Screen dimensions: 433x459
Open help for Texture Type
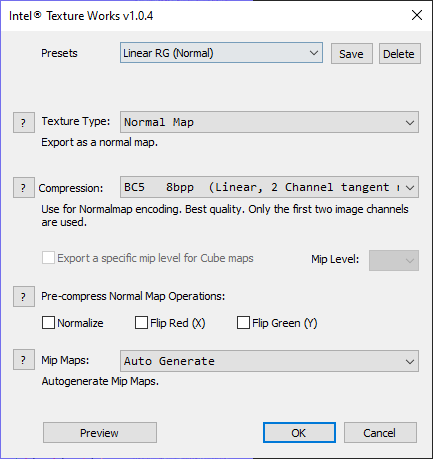coord(24,123)
